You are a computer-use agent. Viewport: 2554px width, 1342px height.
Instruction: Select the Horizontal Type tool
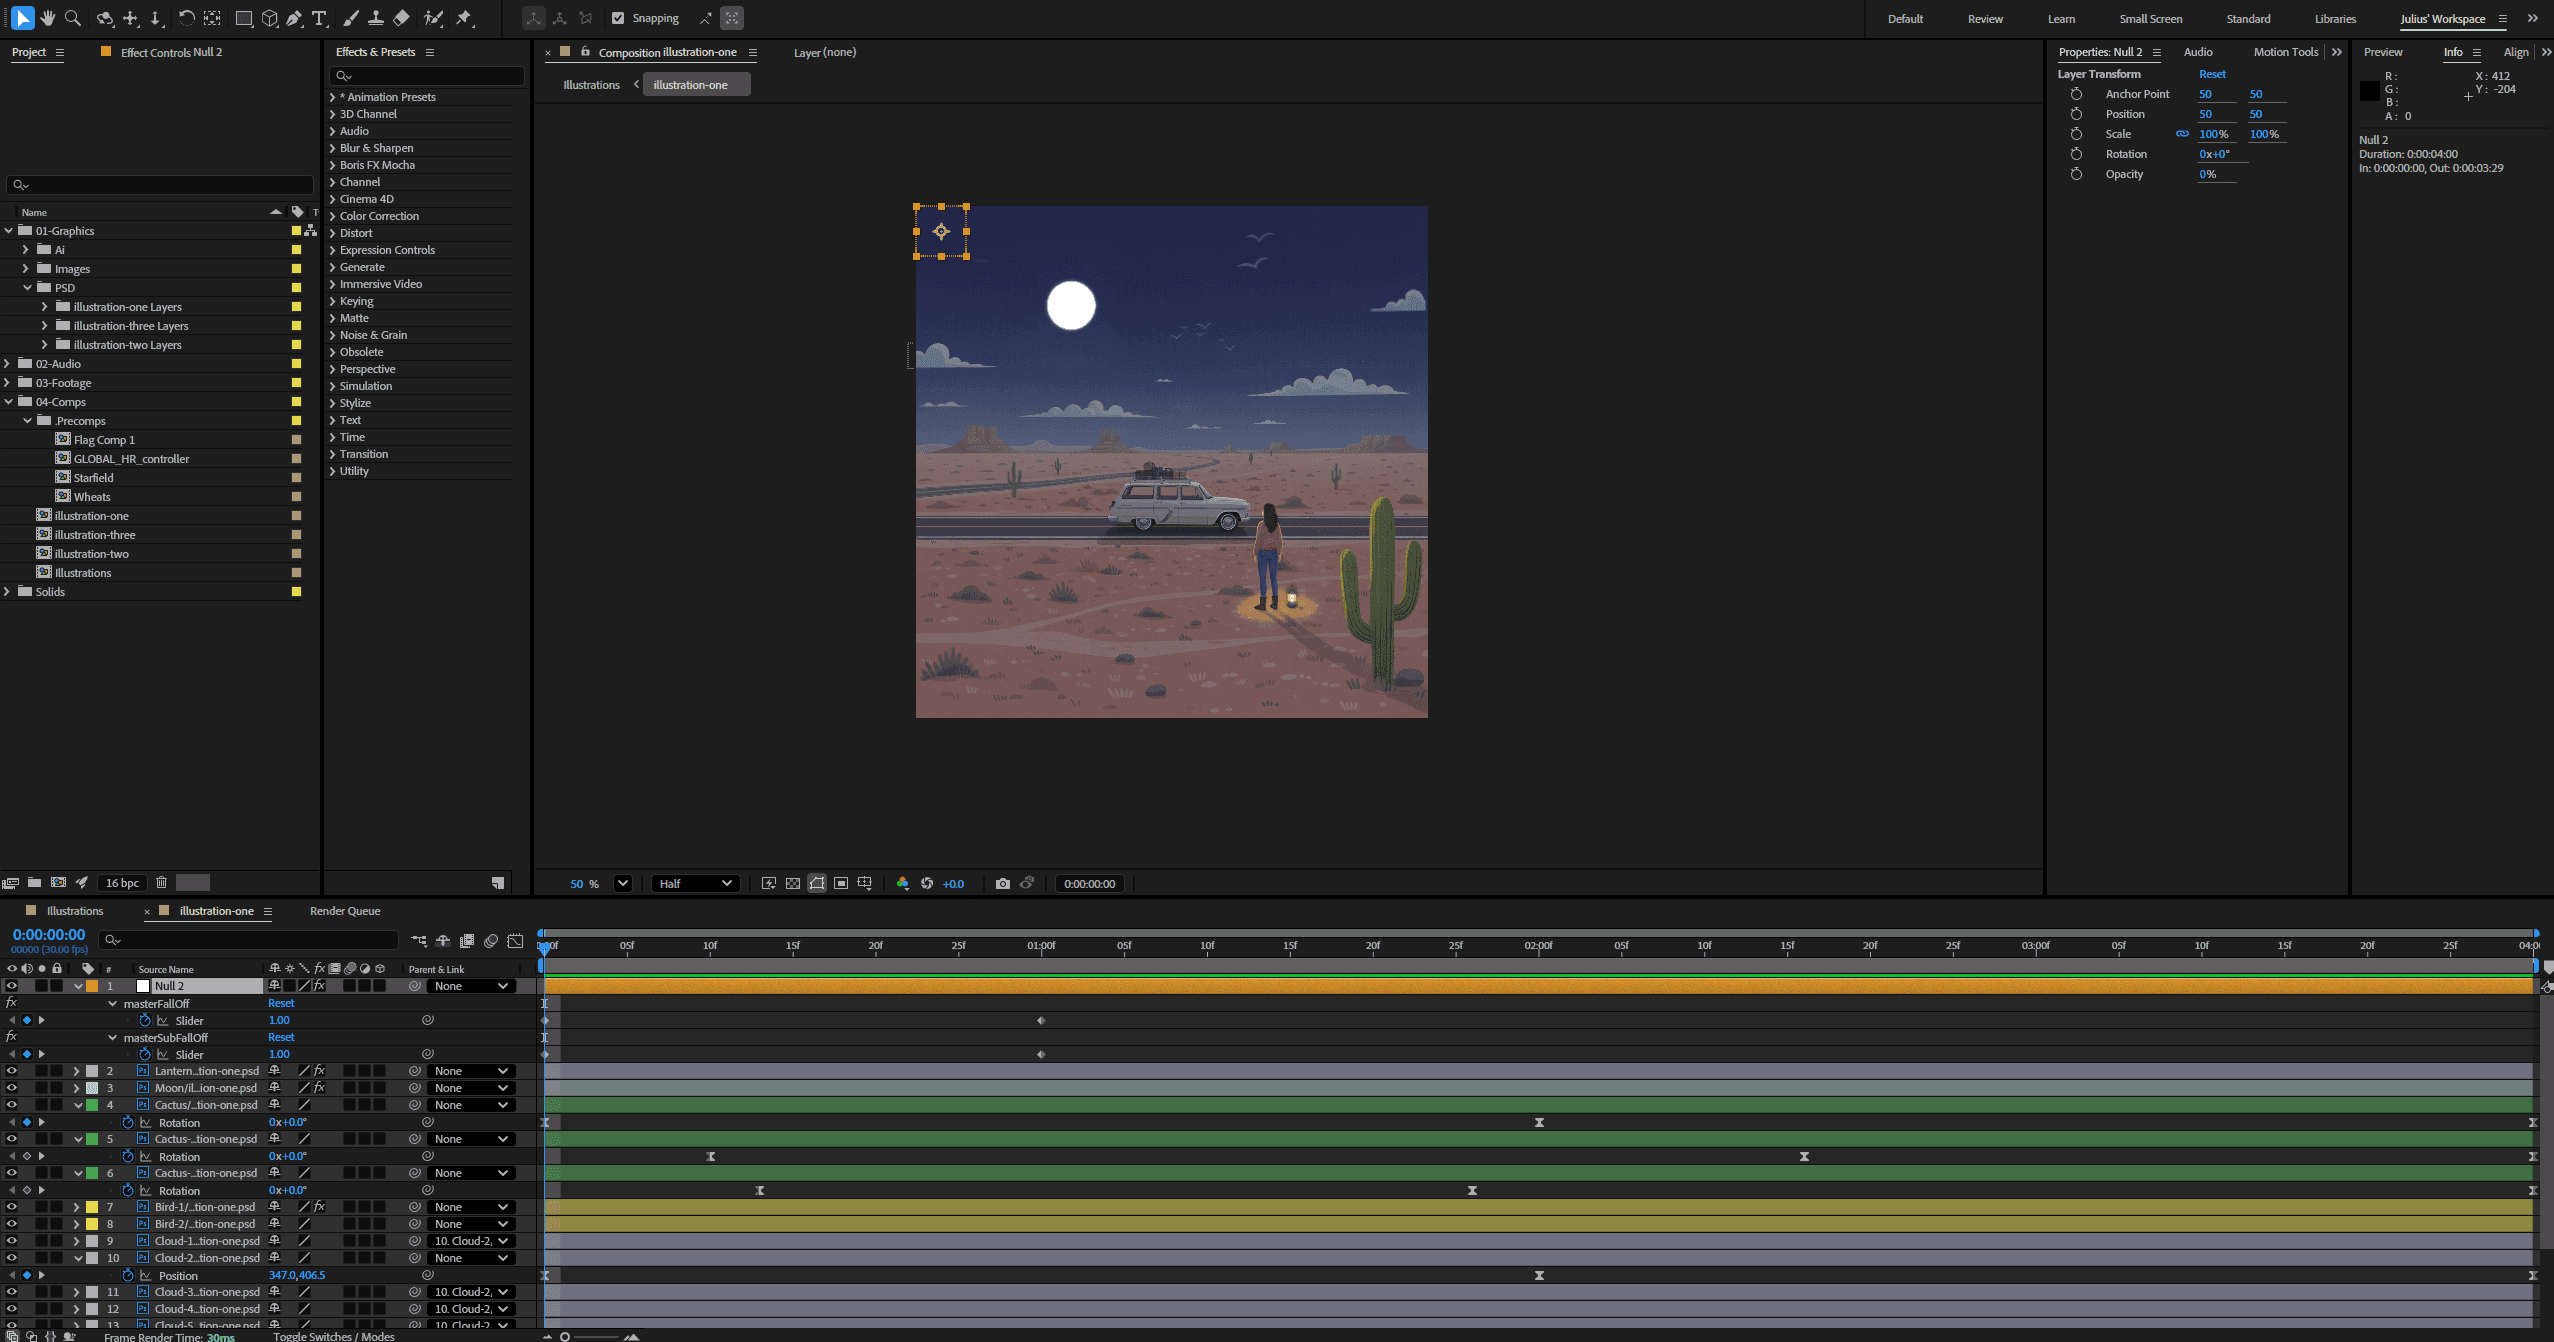319,18
